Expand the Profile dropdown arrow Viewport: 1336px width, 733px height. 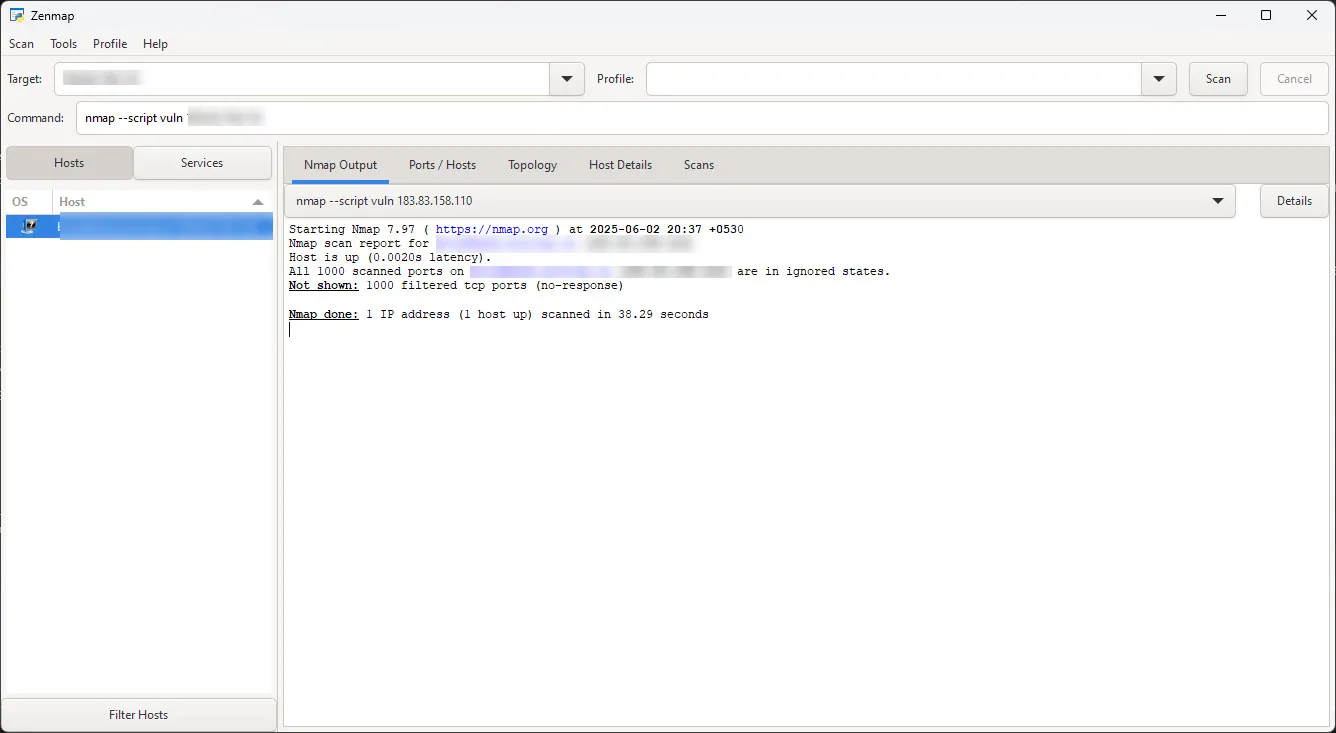pos(1159,79)
